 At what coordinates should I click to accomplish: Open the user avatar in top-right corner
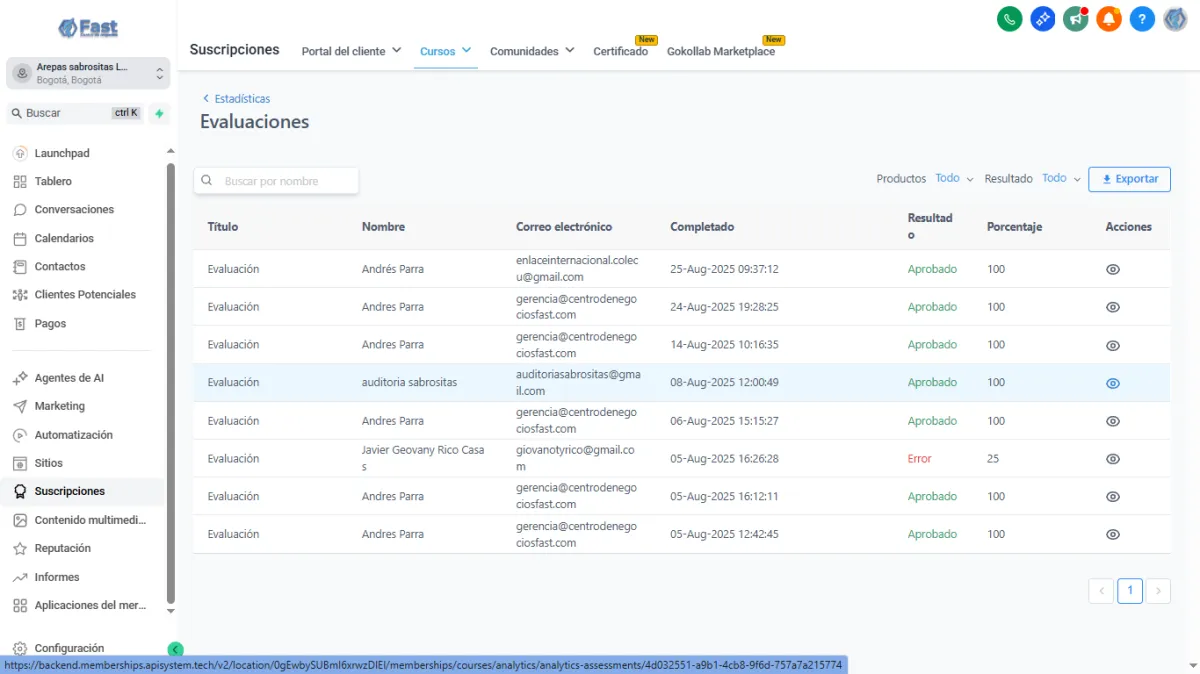1175,18
